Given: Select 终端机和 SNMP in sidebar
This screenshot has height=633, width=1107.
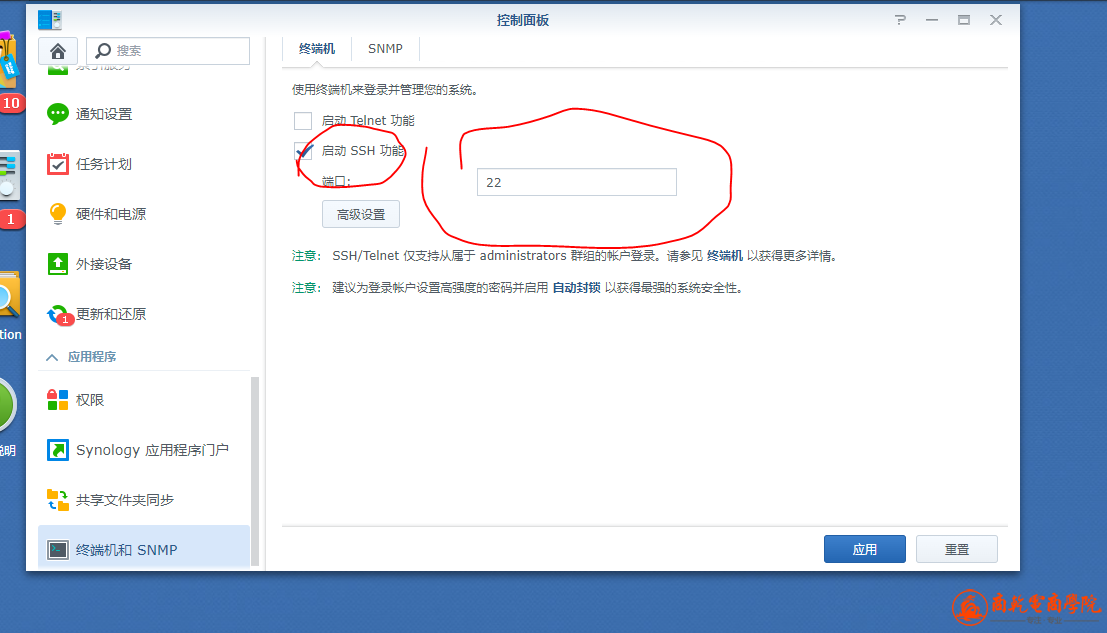Looking at the screenshot, I should [x=144, y=548].
